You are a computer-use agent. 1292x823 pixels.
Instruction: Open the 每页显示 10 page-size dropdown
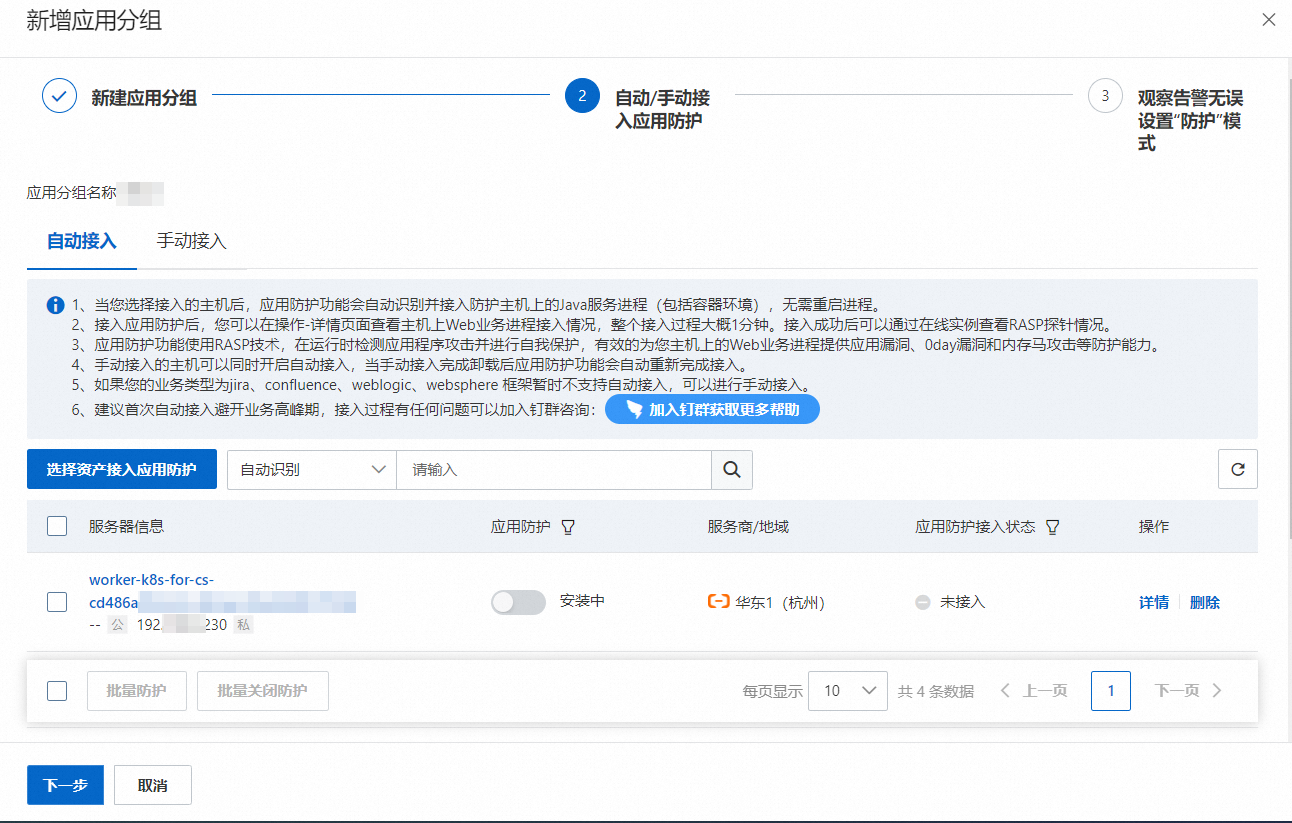click(x=848, y=690)
